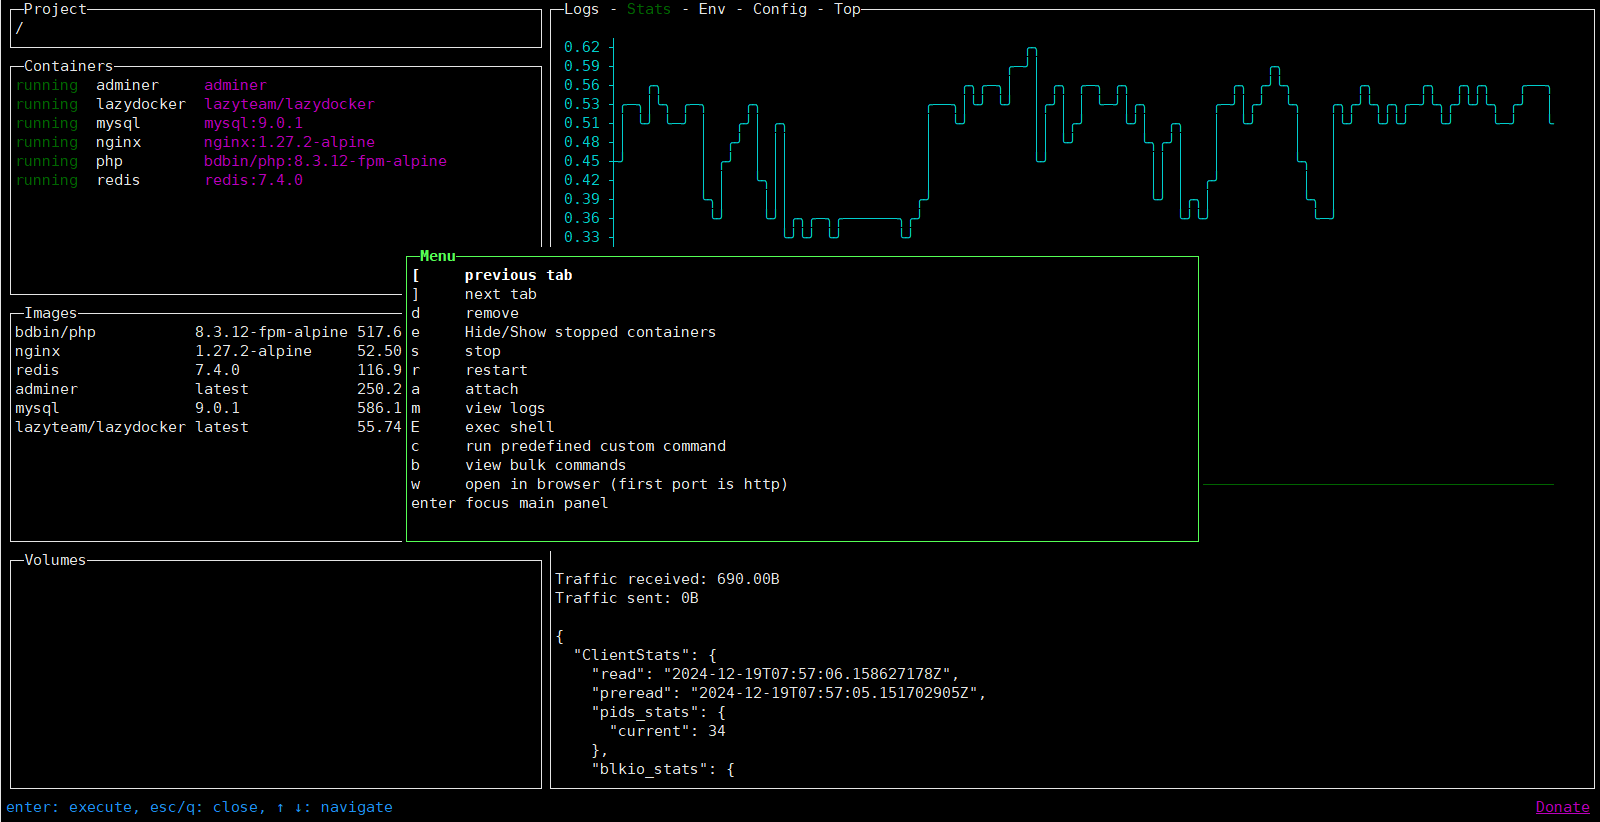Viewport: 1600px width, 822px height.
Task: Click the 0.62 graph axis label
Action: (582, 47)
